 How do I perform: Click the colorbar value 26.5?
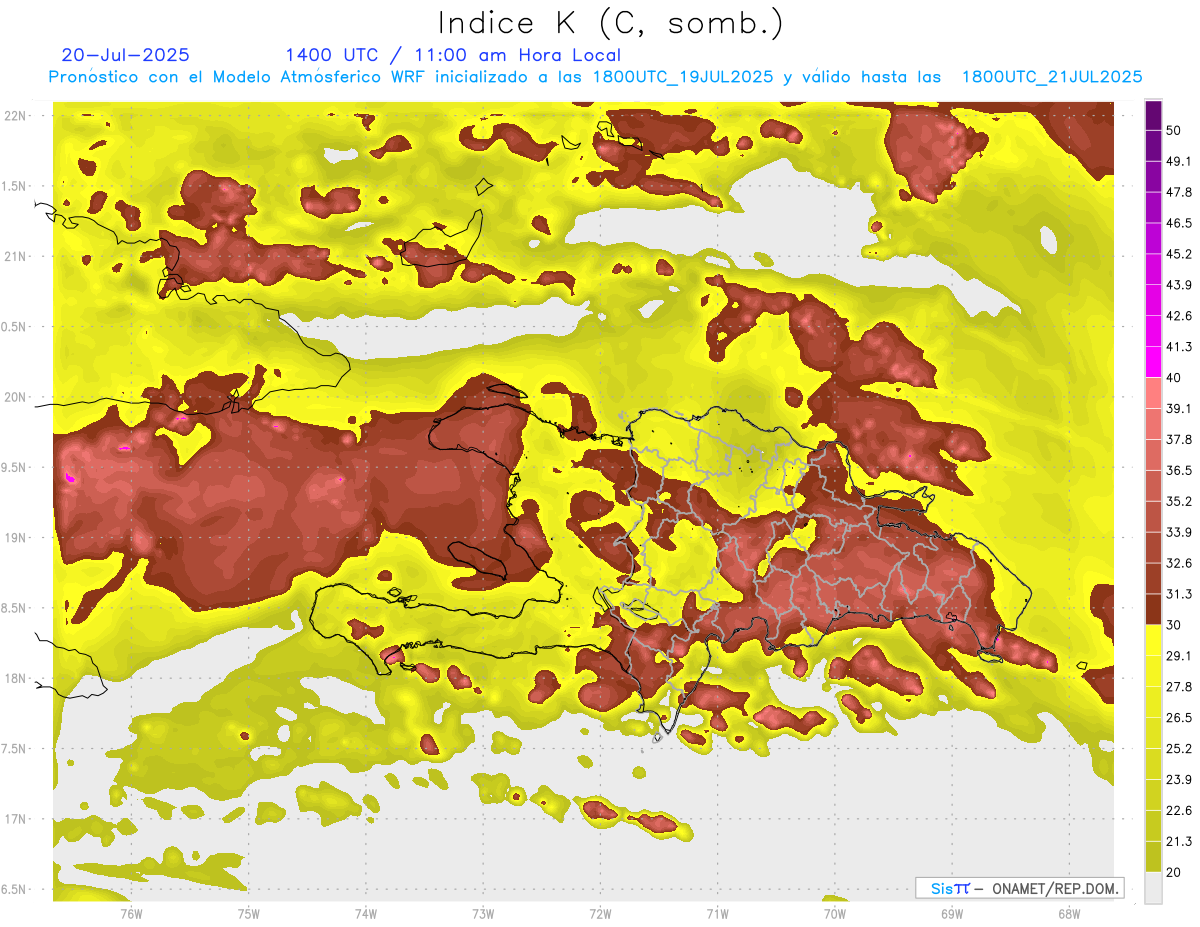coord(1179,718)
